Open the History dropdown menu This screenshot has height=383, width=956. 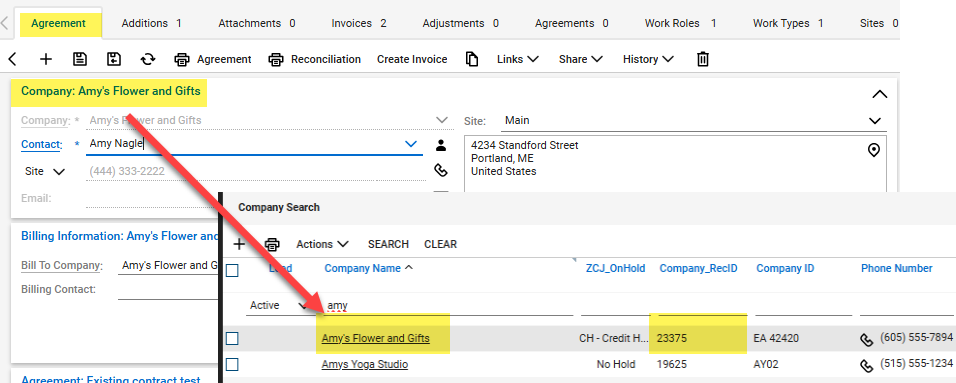pyautogui.click(x=647, y=59)
